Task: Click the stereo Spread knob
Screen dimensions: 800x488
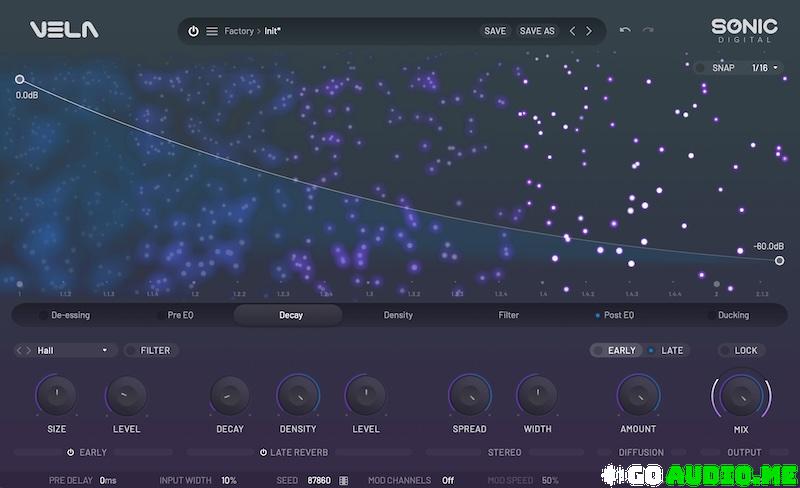Action: (x=469, y=395)
